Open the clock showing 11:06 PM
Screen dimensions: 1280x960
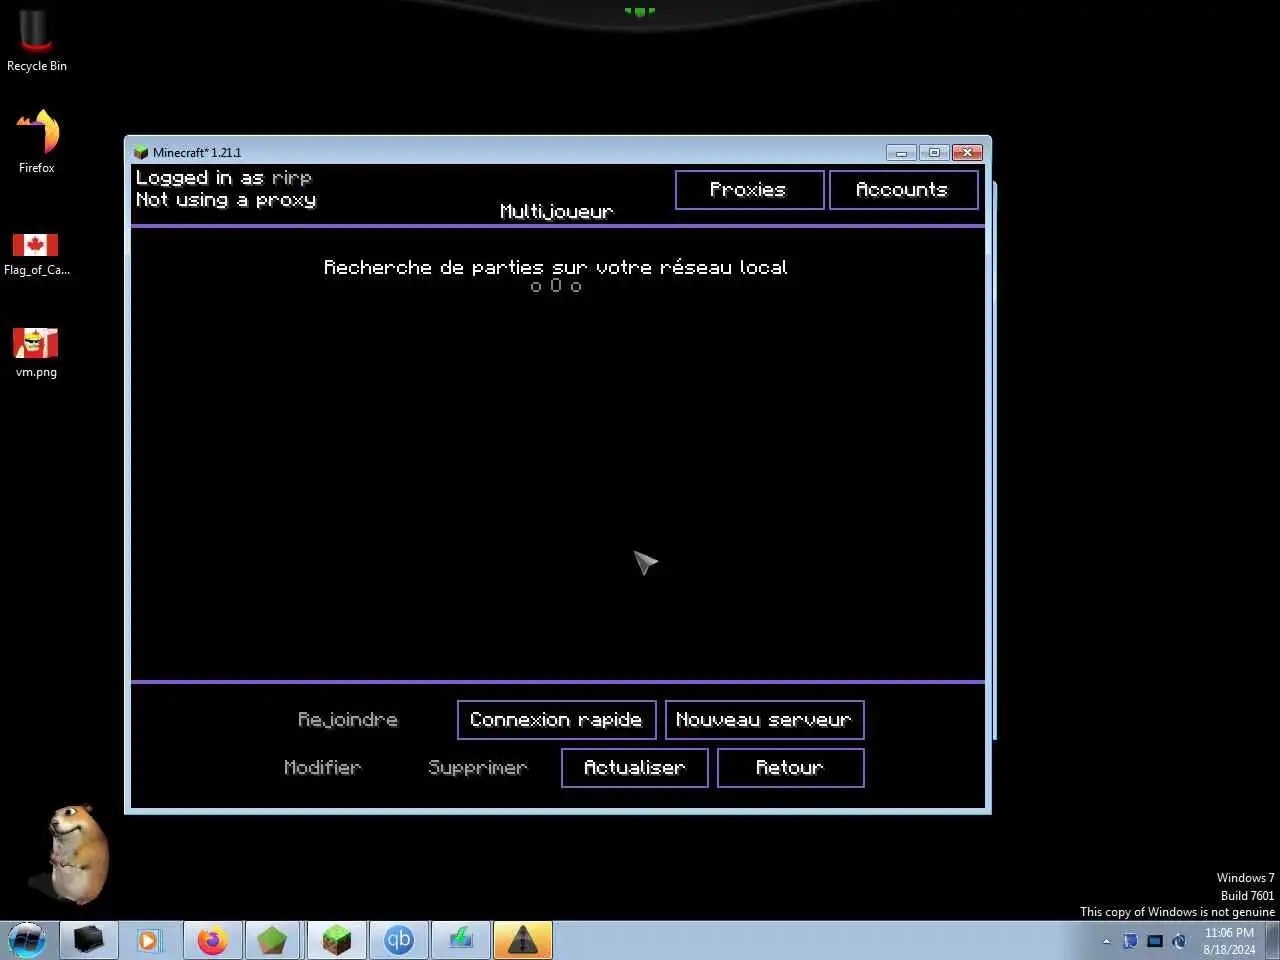click(1229, 941)
